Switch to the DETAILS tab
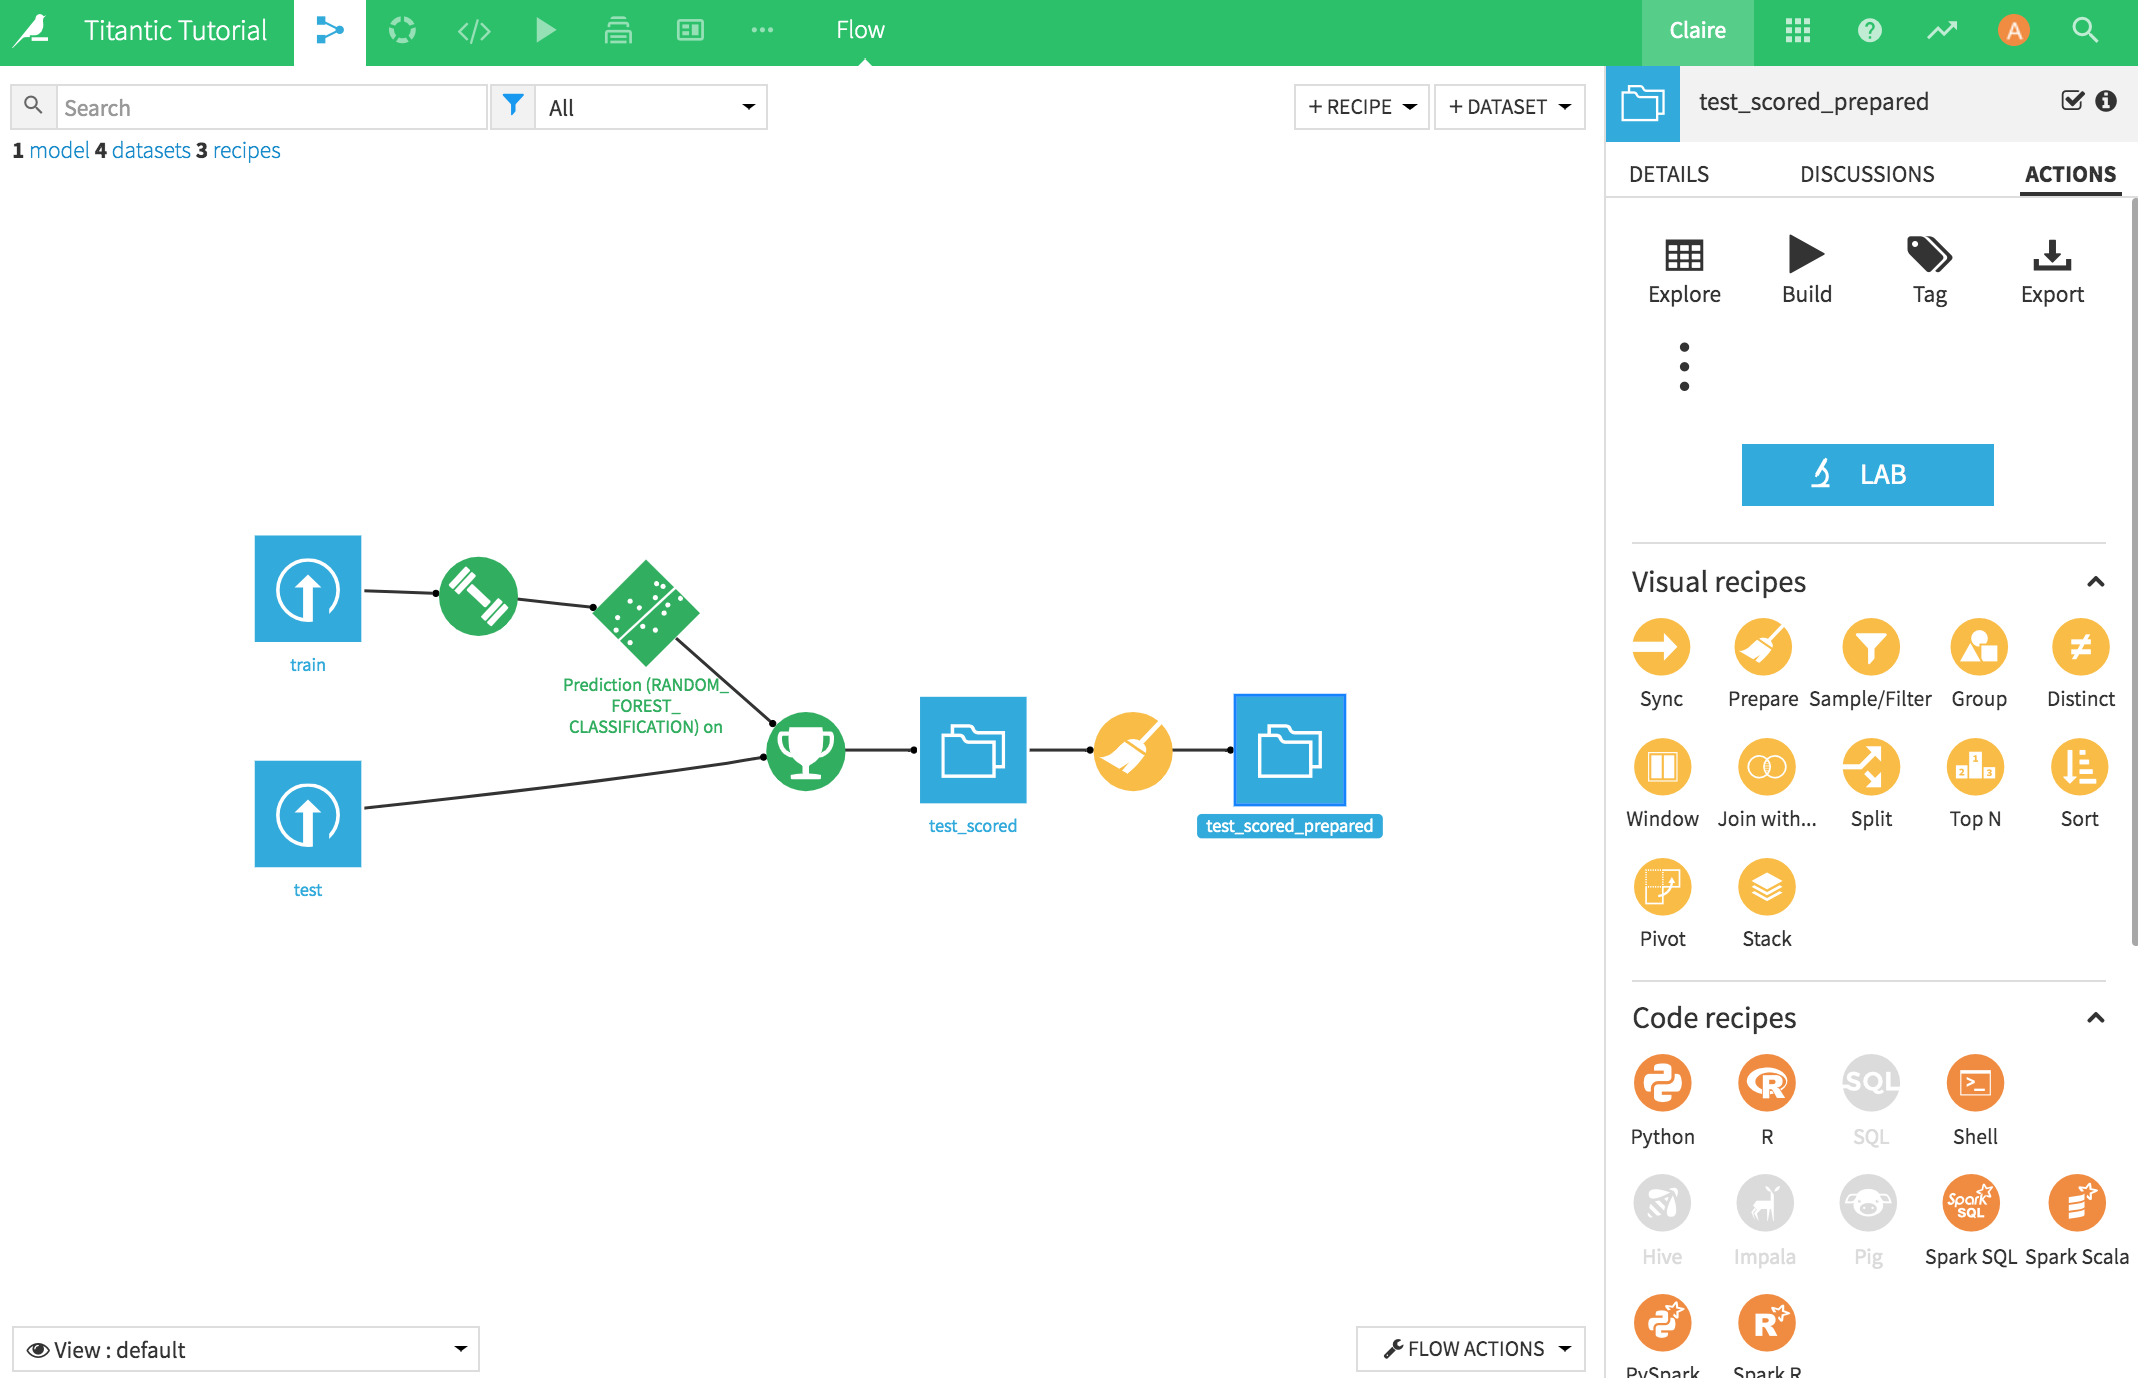Image resolution: width=2138 pixels, height=1378 pixels. (1669, 173)
